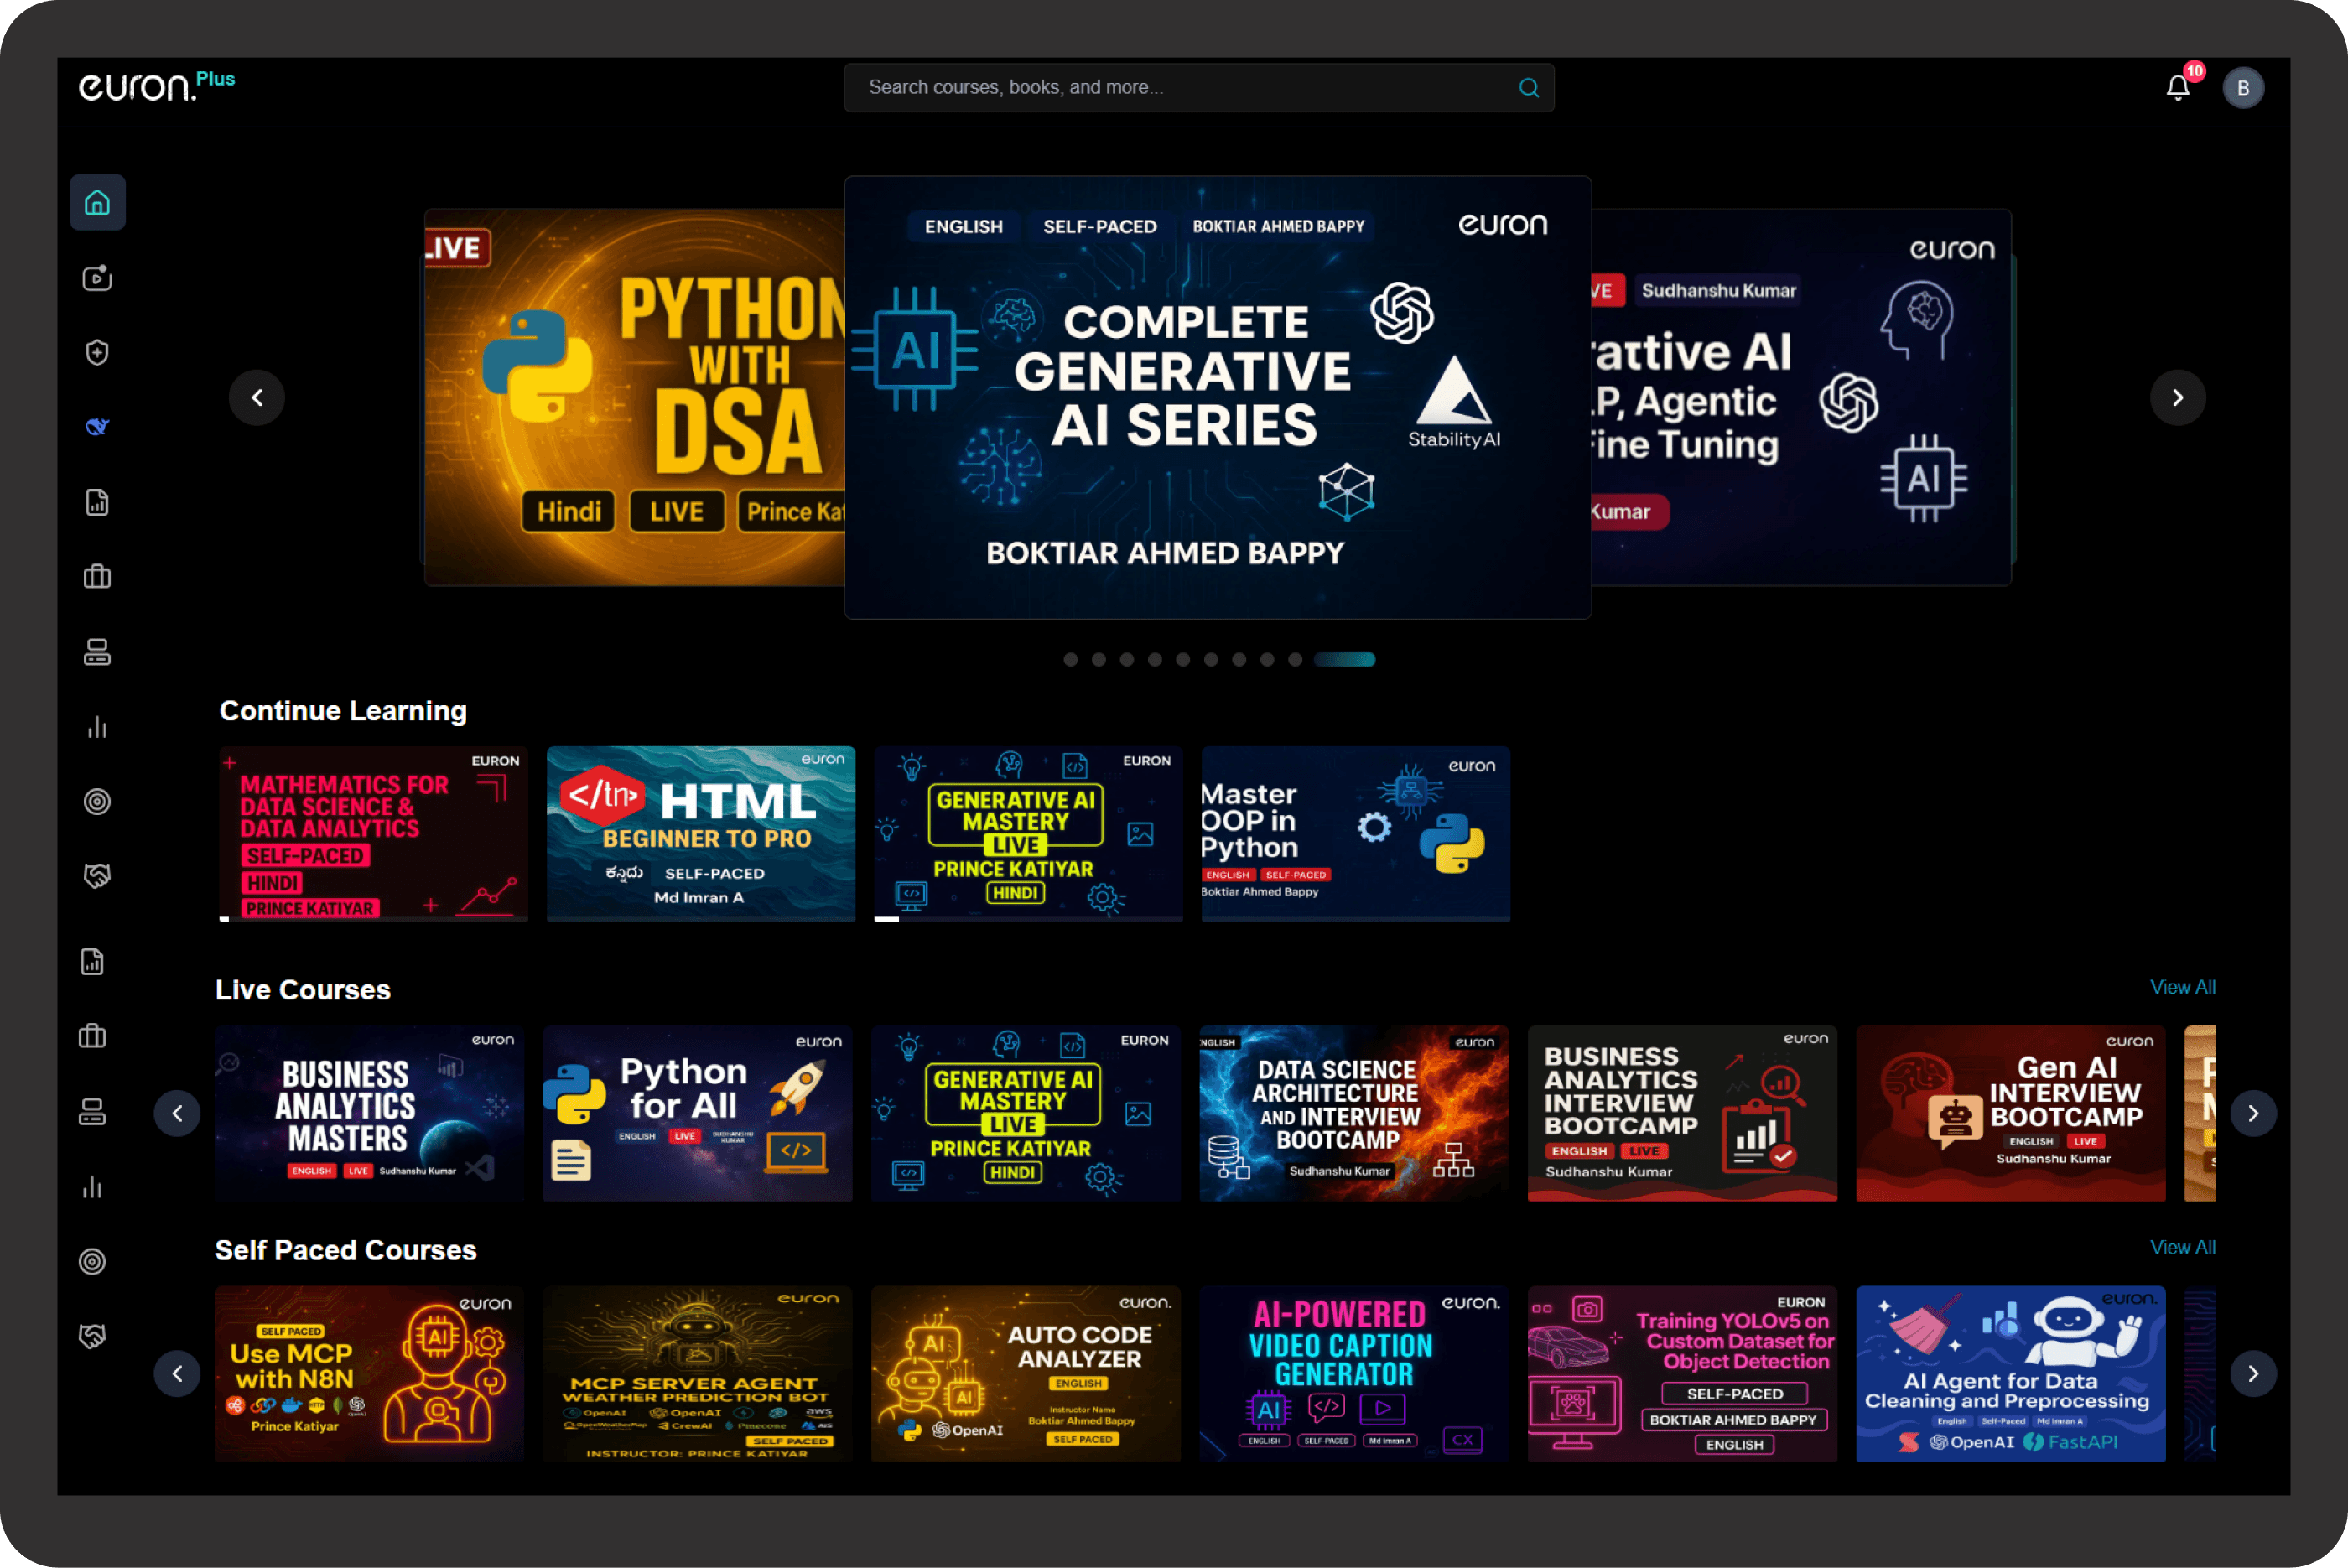The image size is (2348, 1568).
Task: Open Training YOLOv5 on Custom Dataset course
Action: (1682, 1374)
